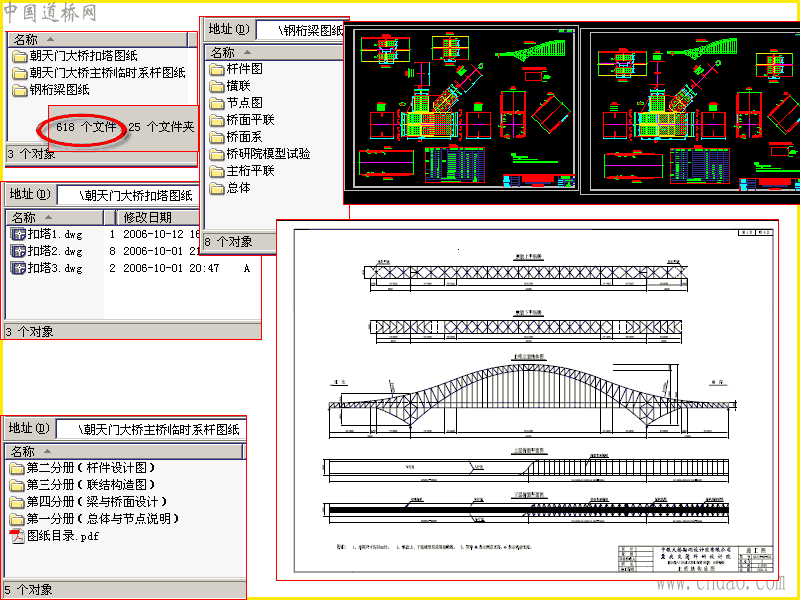
Task: Open the 第二分册（杆件设计图）folder
Action: click(x=82, y=468)
